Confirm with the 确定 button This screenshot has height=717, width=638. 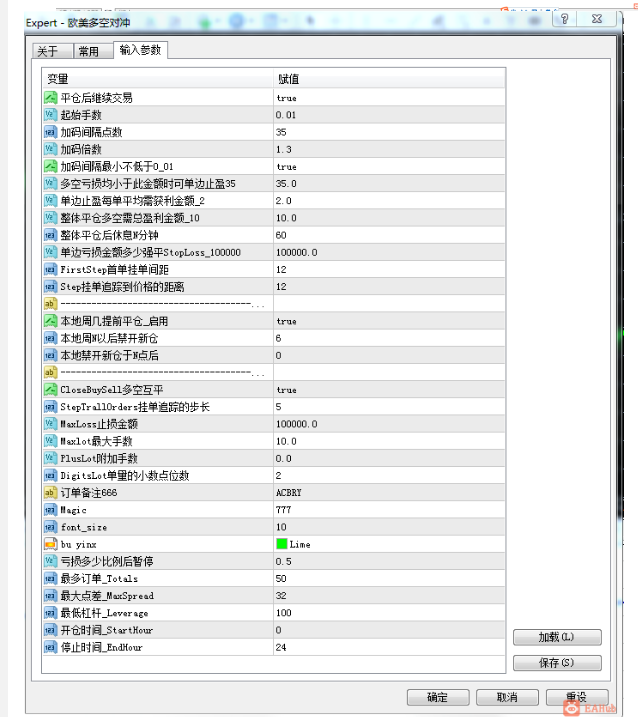coord(438,697)
